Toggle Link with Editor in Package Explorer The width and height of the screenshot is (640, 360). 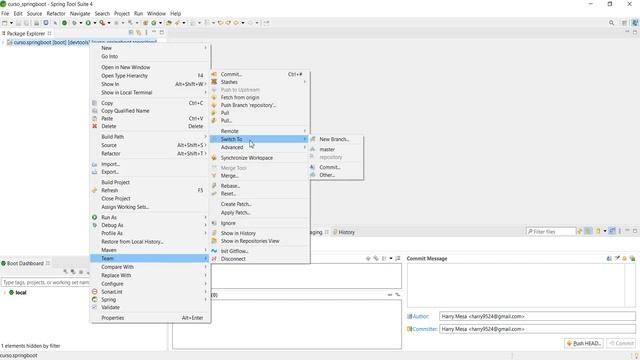pos(139,33)
